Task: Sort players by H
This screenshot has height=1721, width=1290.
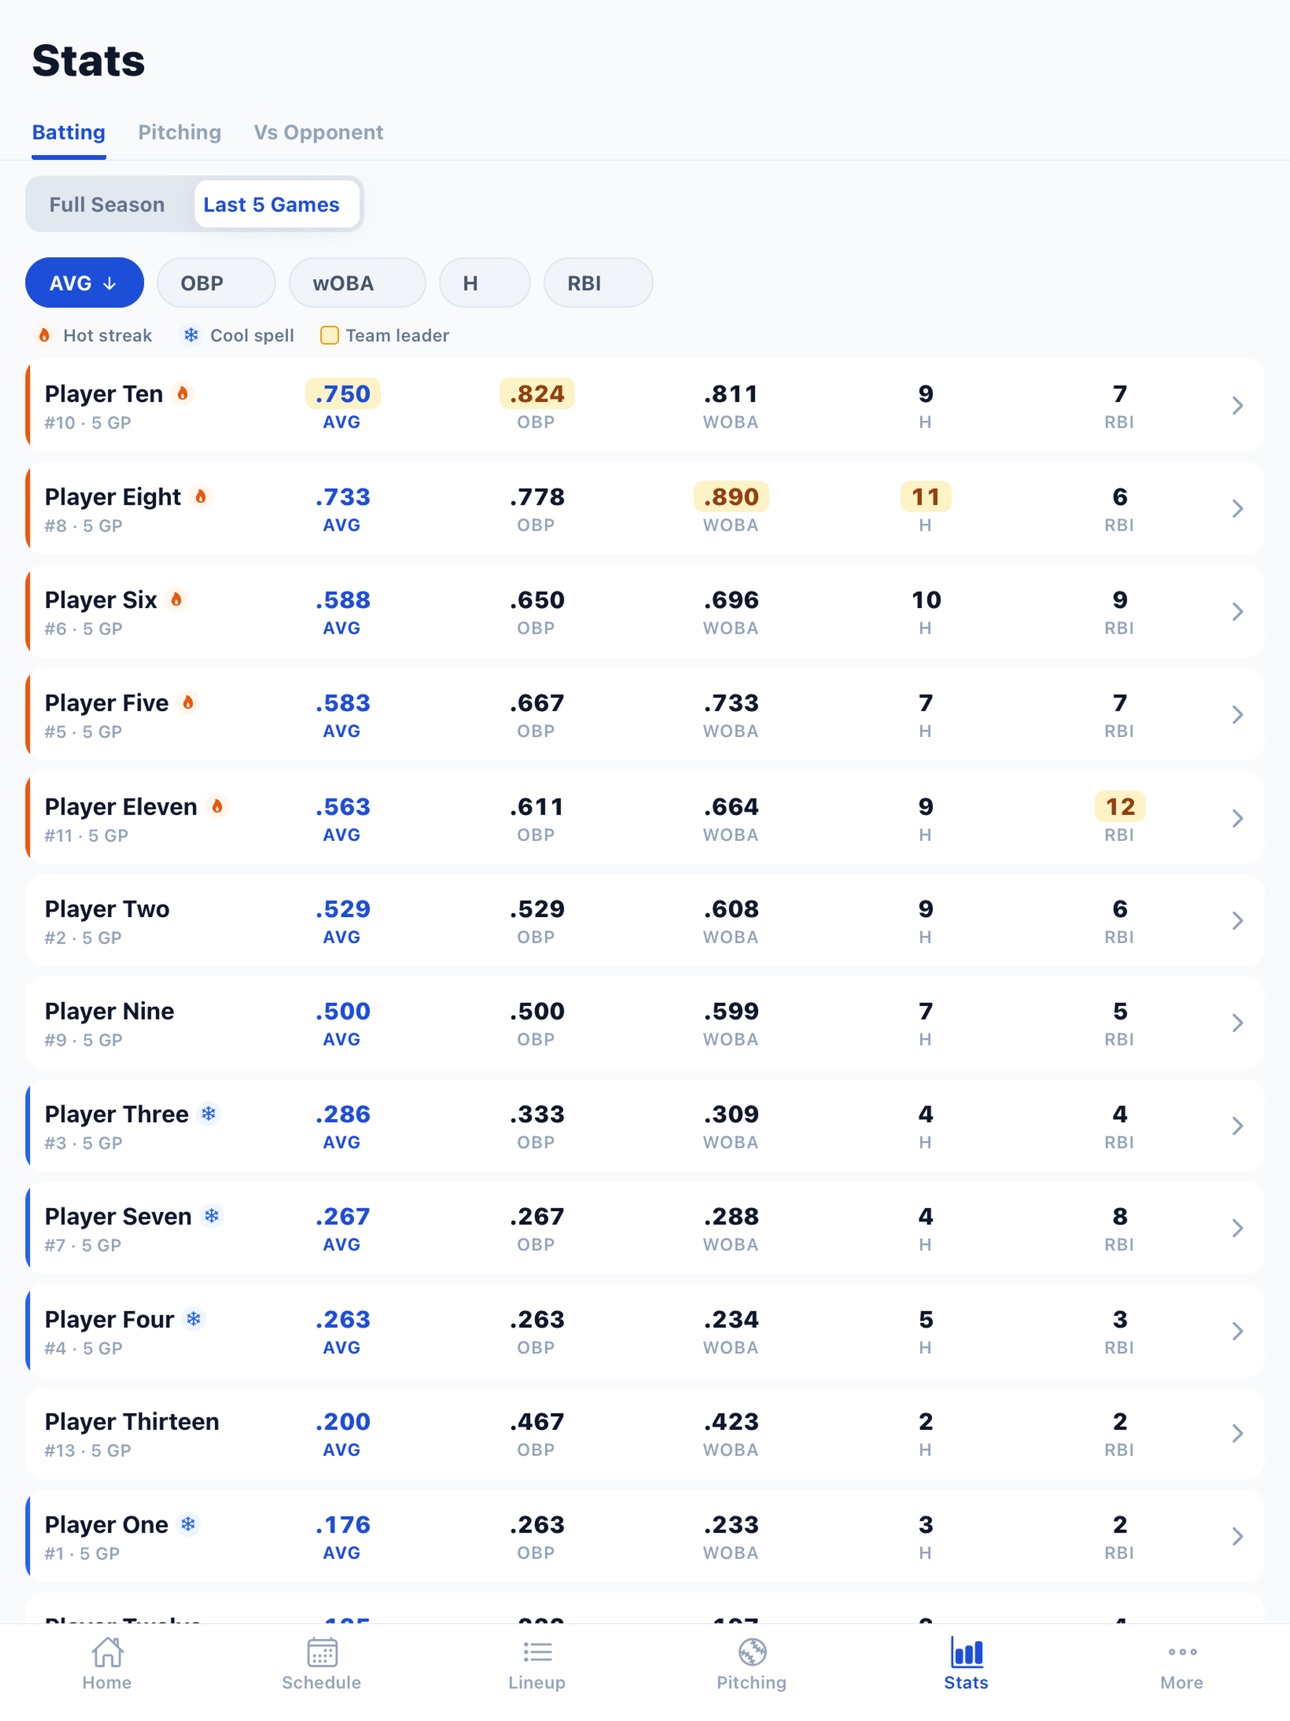Action: pos(485,283)
